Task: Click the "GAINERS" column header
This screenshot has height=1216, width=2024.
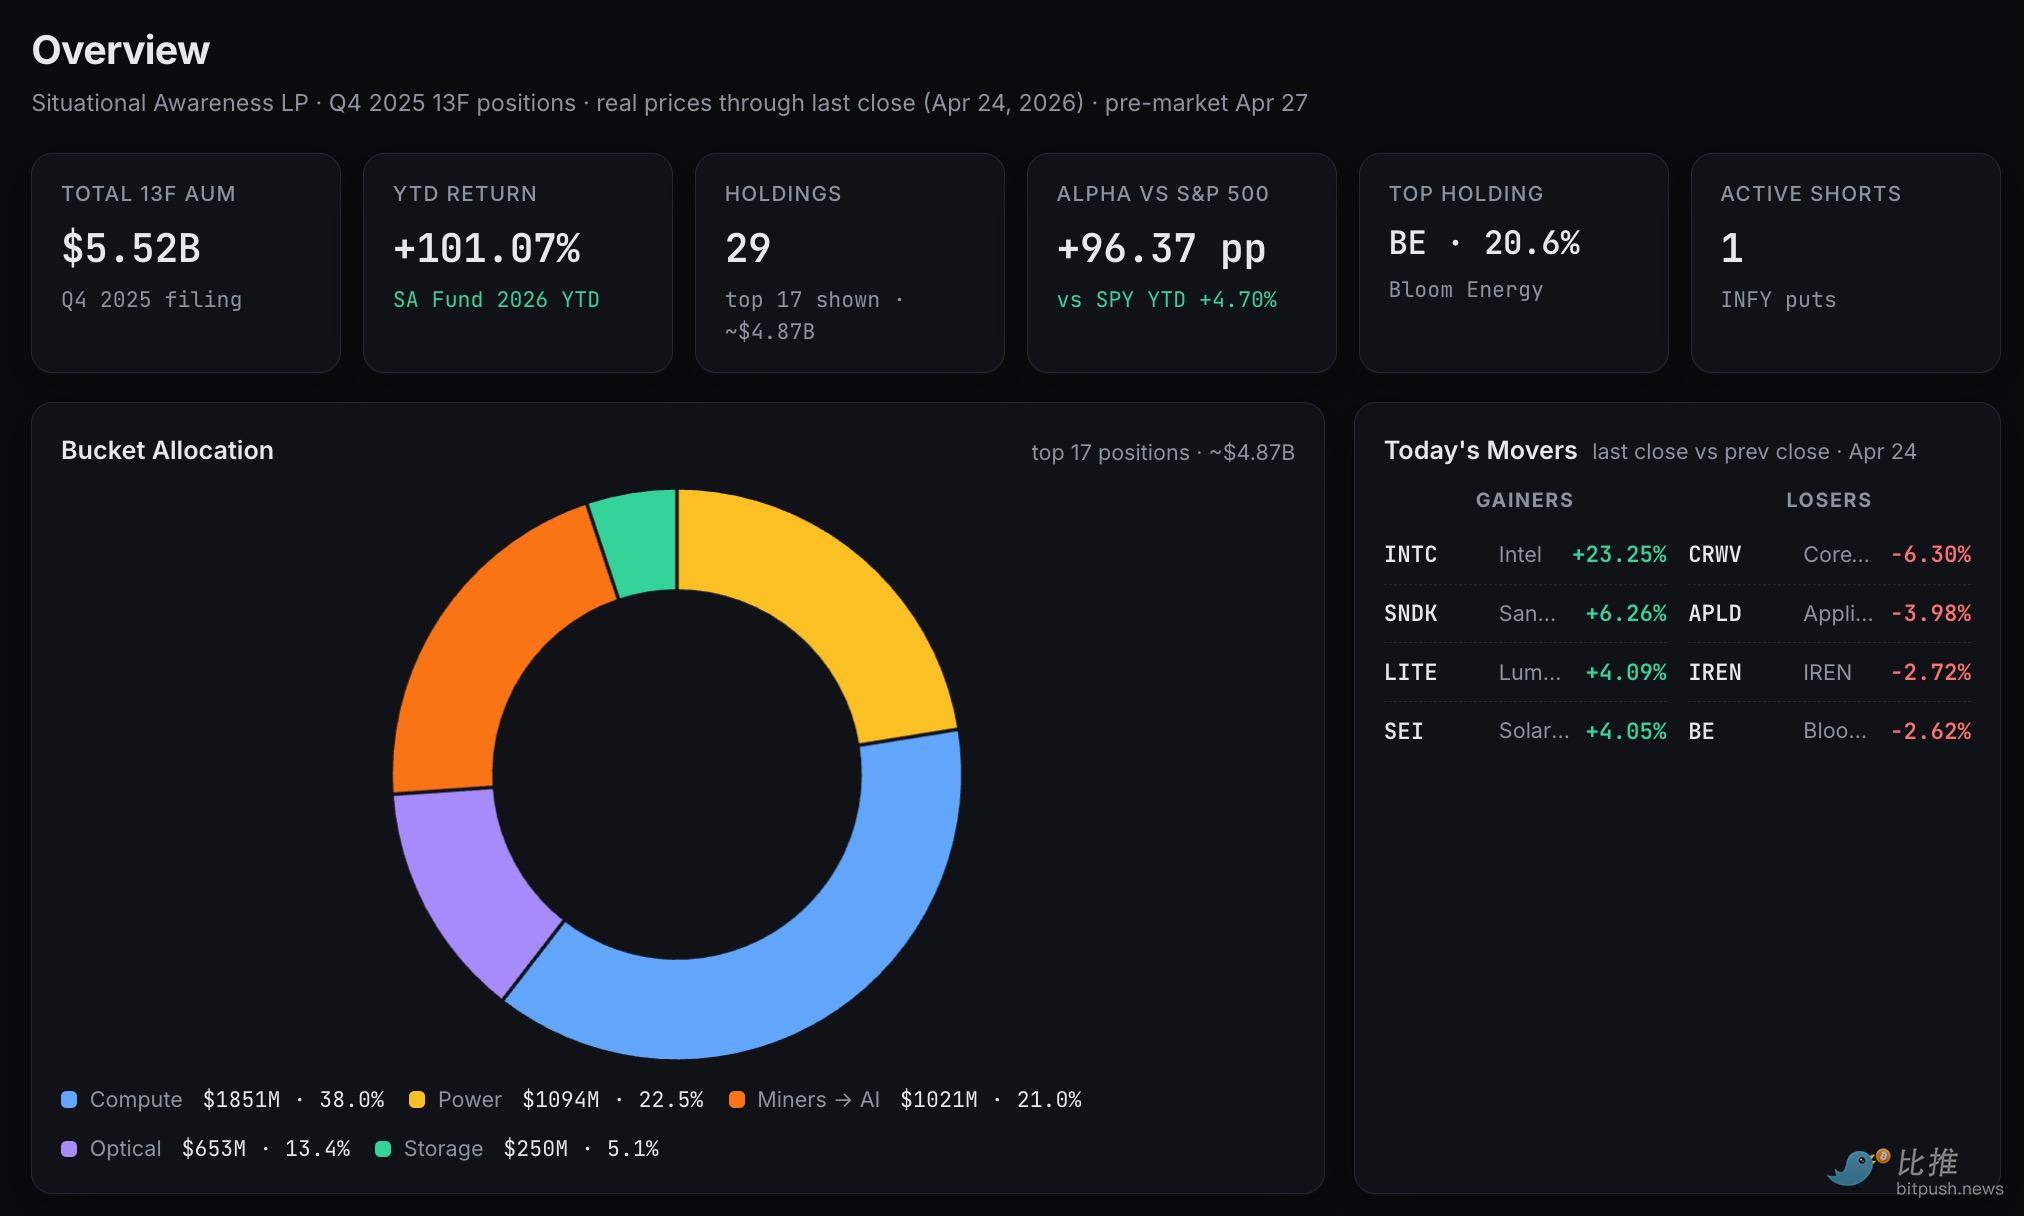Action: point(1525,500)
